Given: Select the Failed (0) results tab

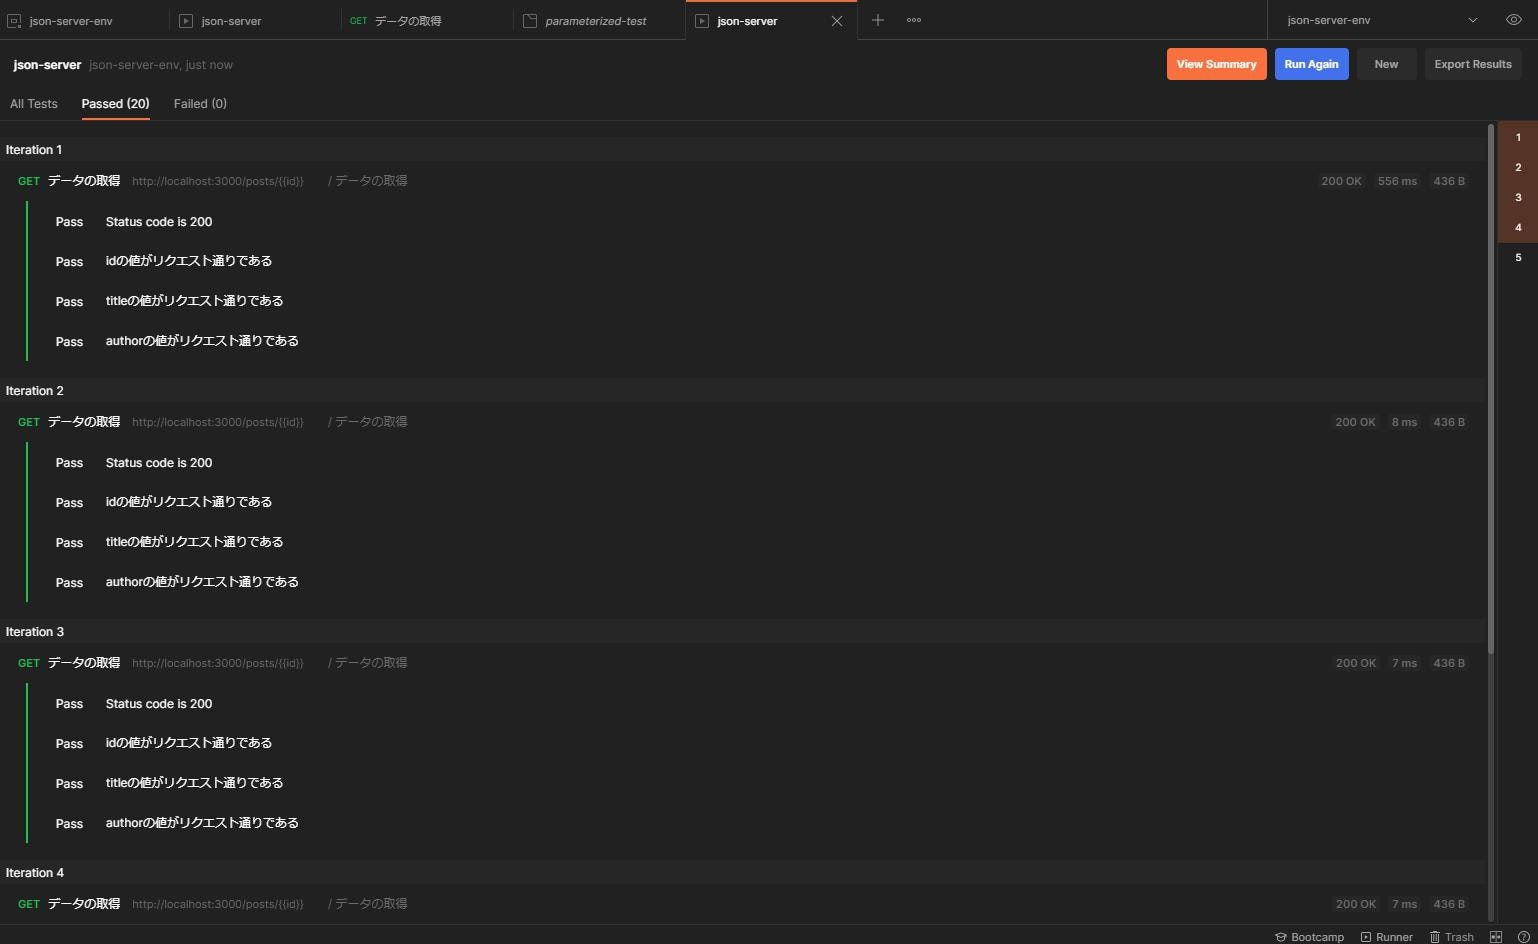Looking at the screenshot, I should tap(200, 104).
